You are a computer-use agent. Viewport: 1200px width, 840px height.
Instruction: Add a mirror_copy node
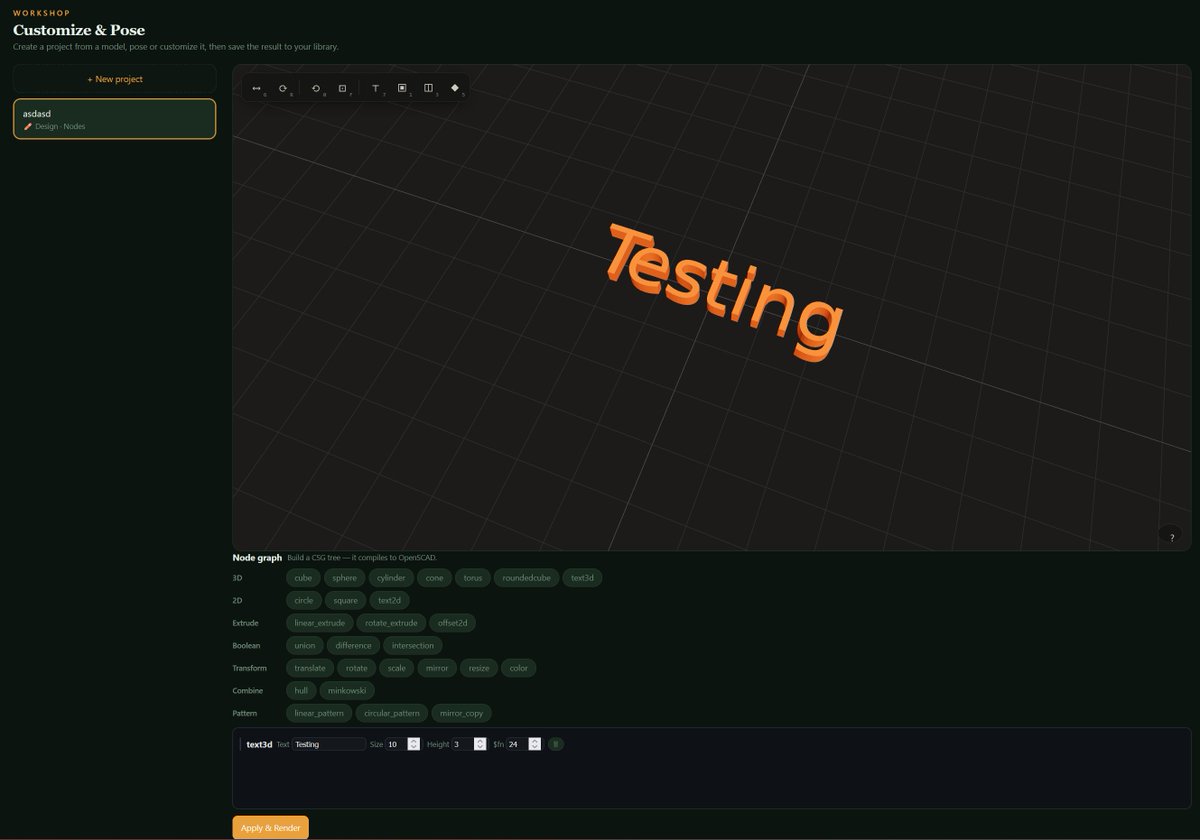click(x=462, y=714)
